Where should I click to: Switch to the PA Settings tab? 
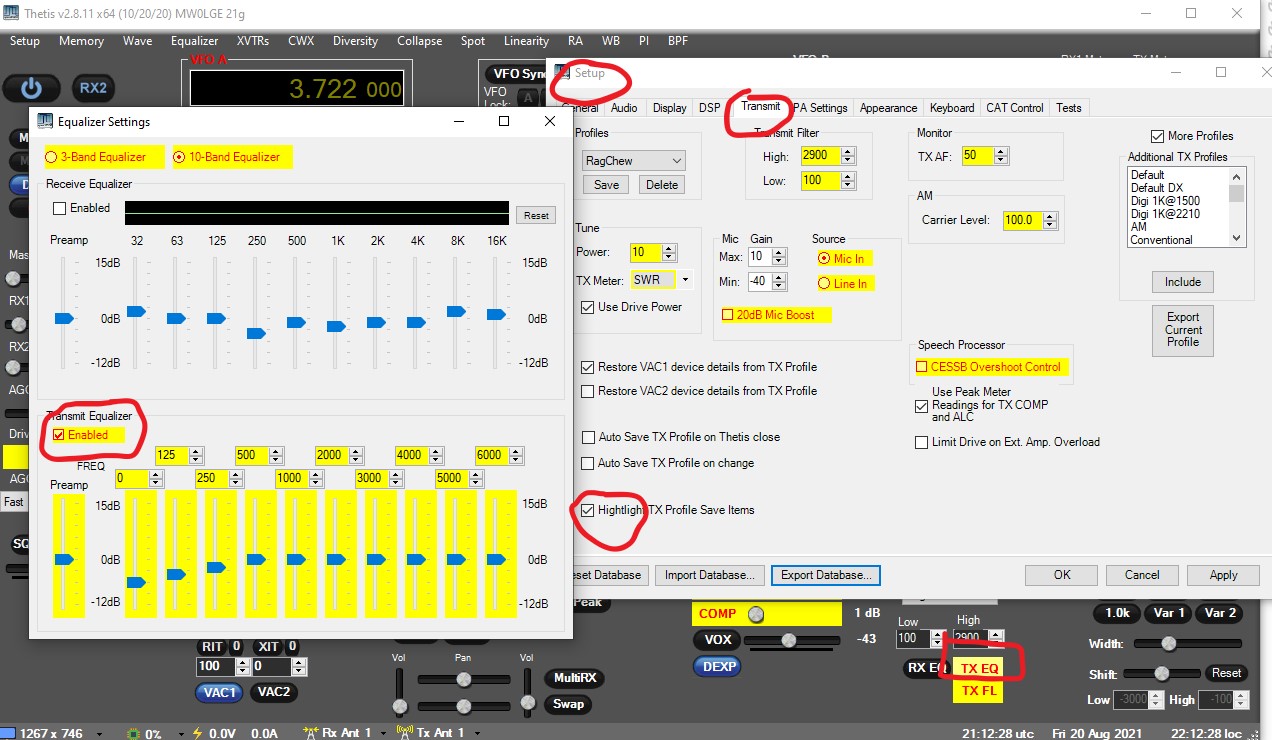820,108
